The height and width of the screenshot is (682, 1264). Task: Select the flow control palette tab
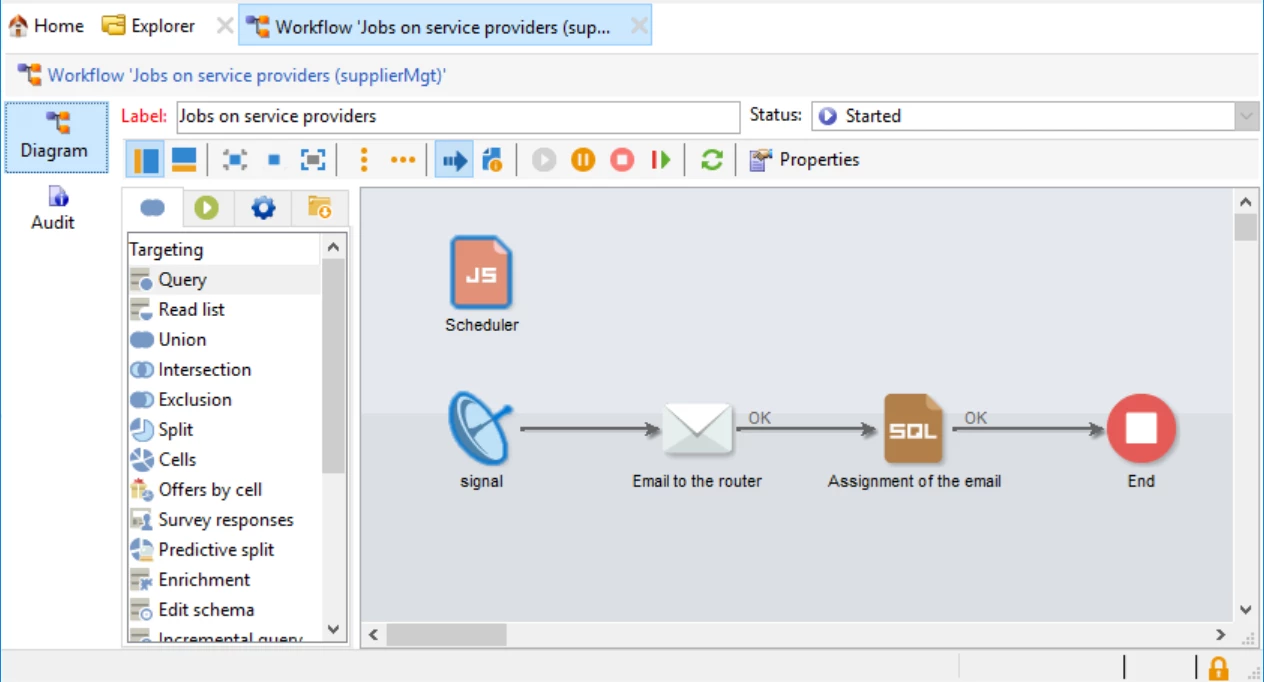tap(207, 208)
